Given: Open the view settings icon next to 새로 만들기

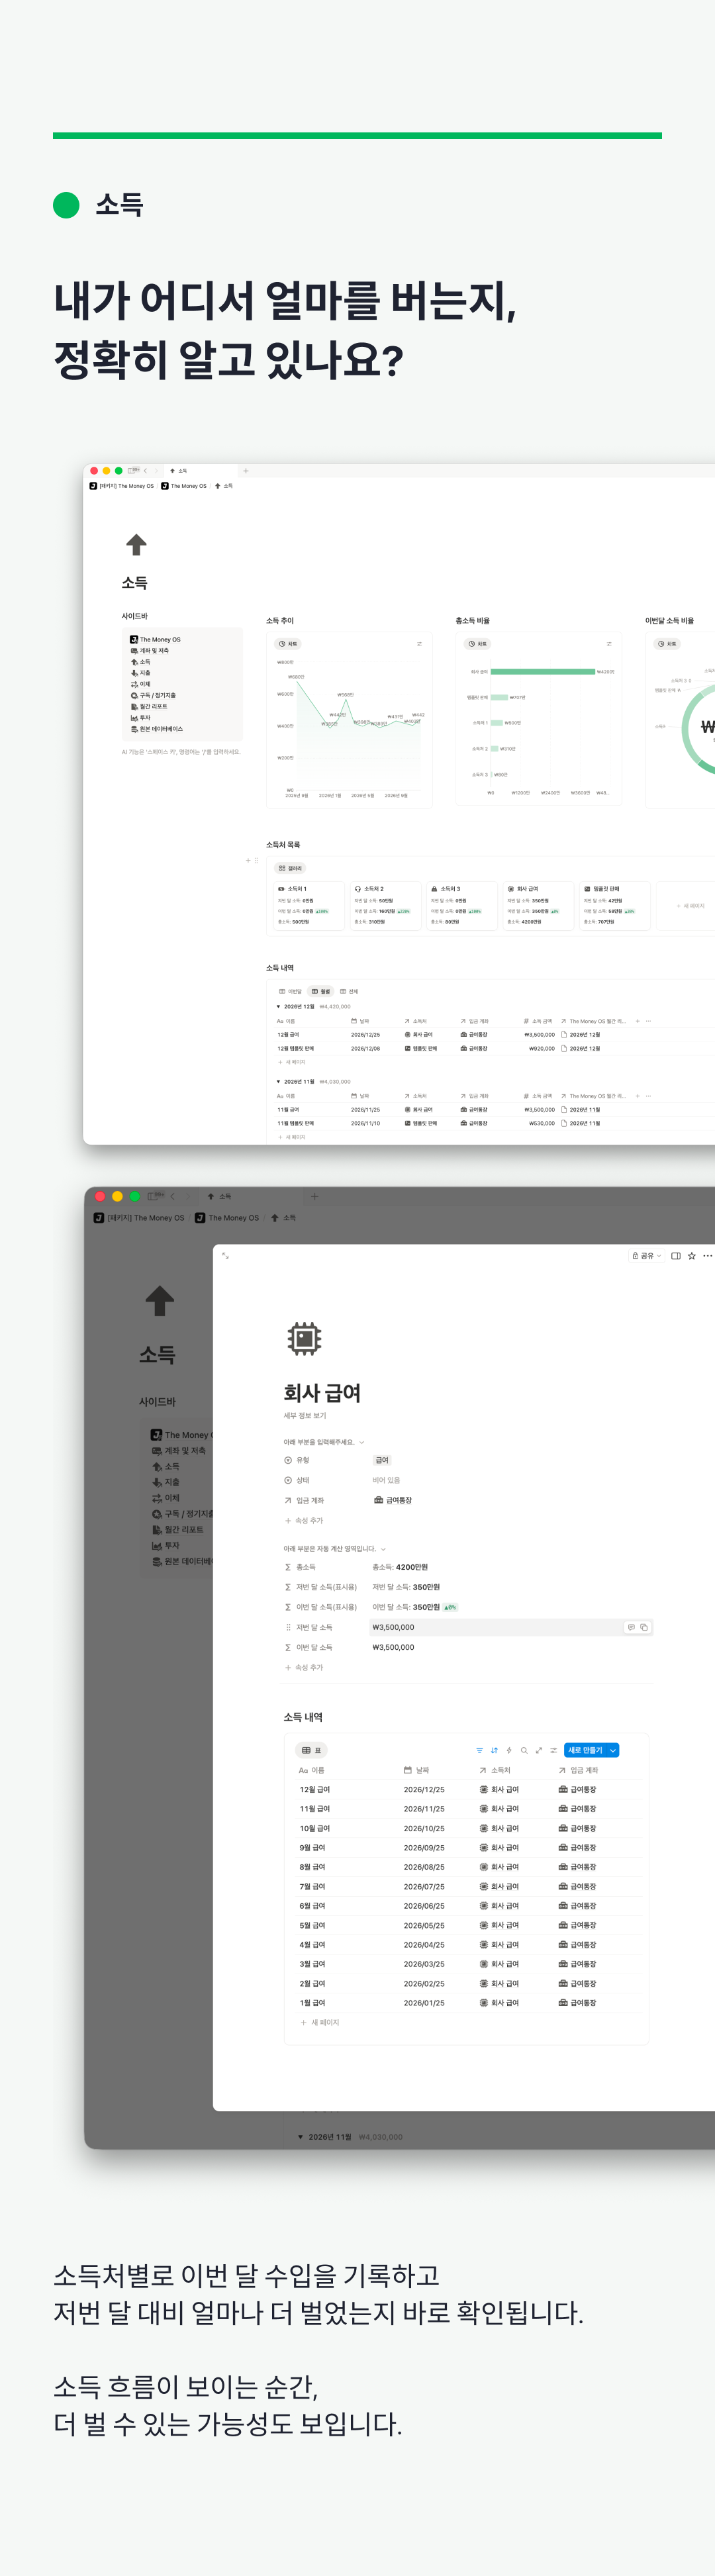Looking at the screenshot, I should [554, 1750].
